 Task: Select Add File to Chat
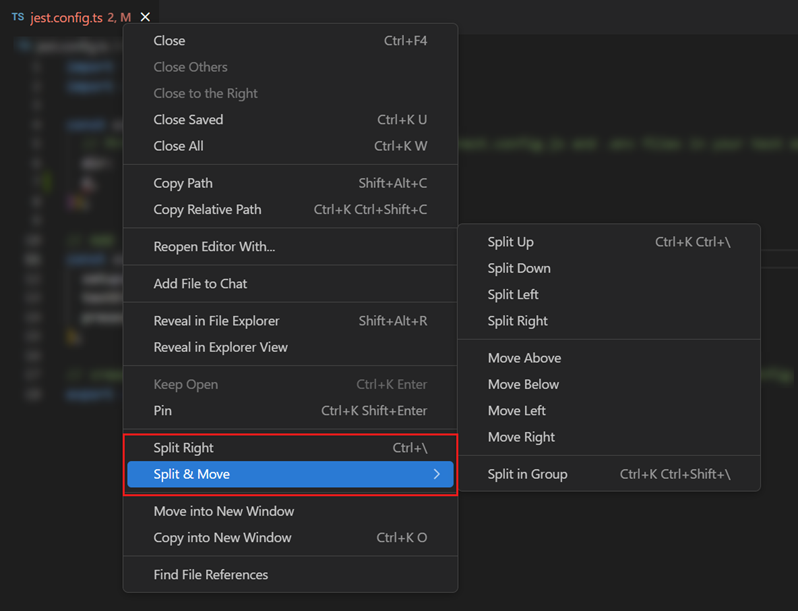point(200,284)
